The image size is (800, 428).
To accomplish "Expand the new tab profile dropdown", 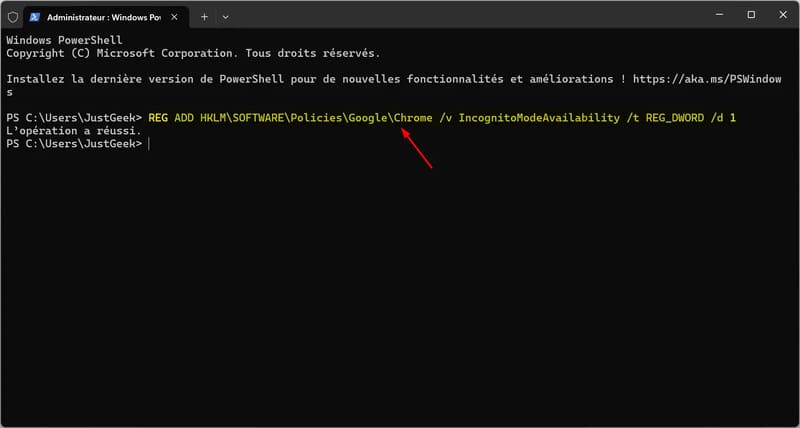I will click(226, 17).
